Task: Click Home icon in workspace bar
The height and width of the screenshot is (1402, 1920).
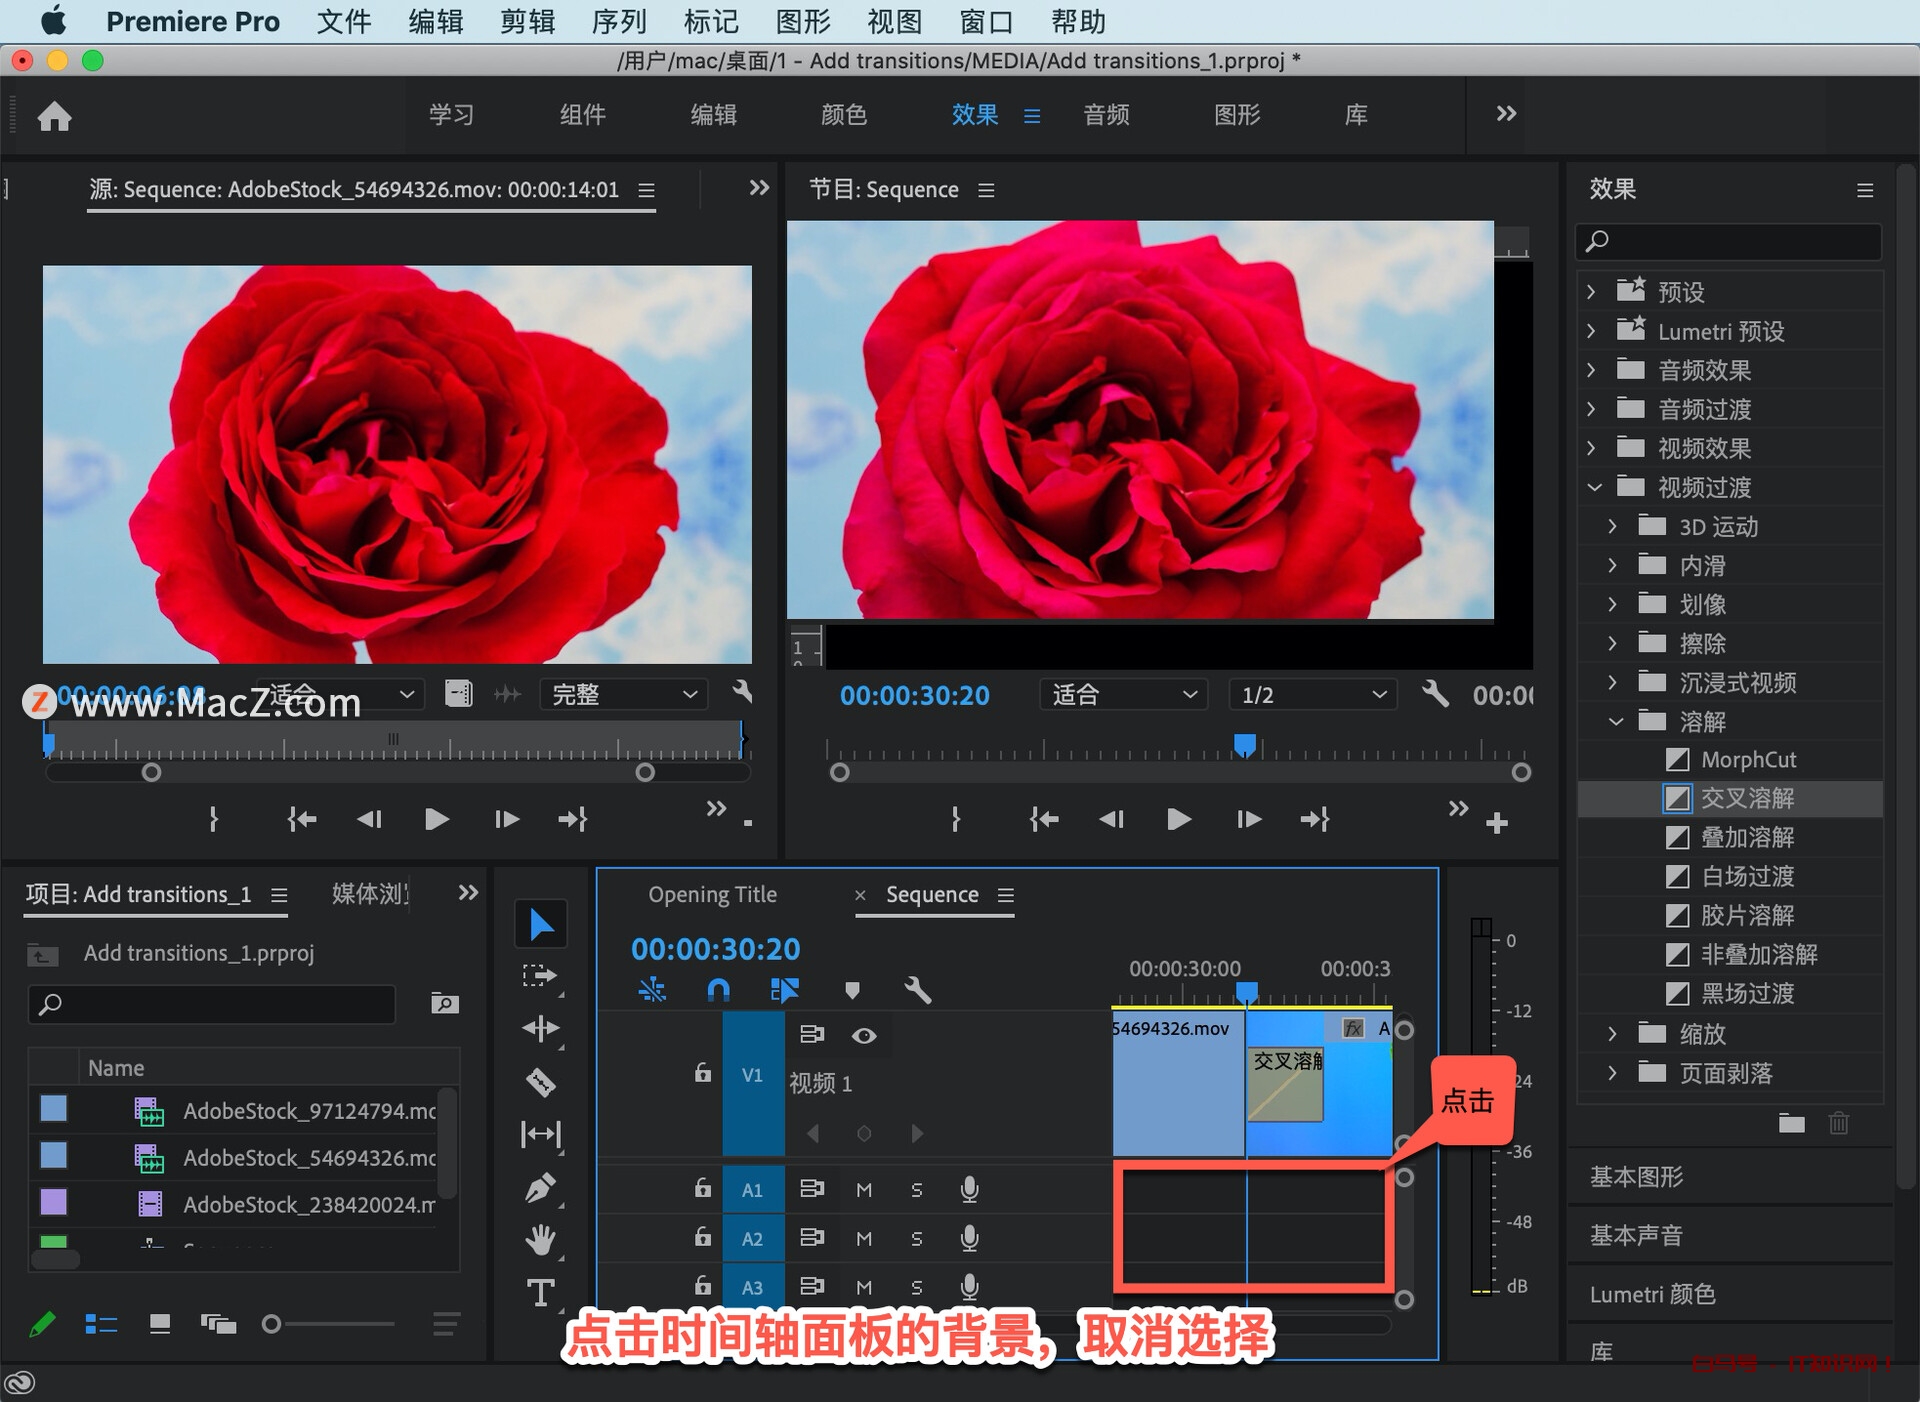Action: tap(55, 116)
